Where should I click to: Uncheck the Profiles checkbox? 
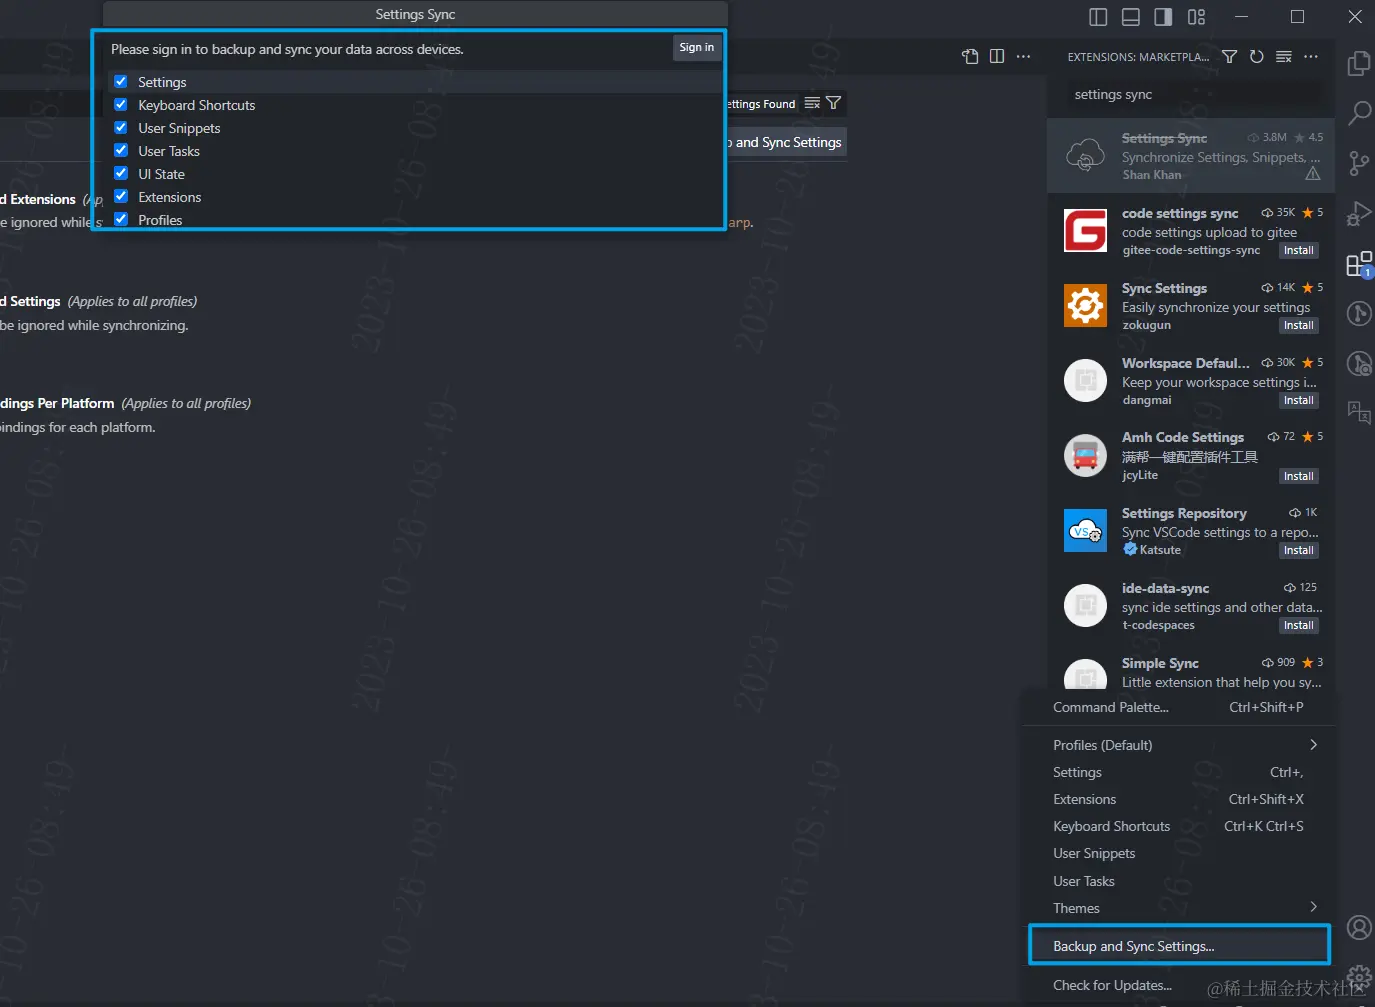click(121, 220)
